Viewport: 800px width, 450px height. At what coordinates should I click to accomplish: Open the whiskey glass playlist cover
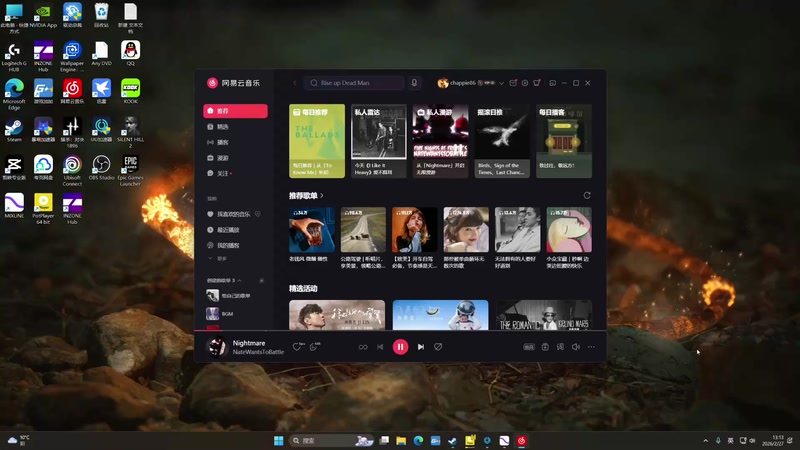tap(312, 230)
